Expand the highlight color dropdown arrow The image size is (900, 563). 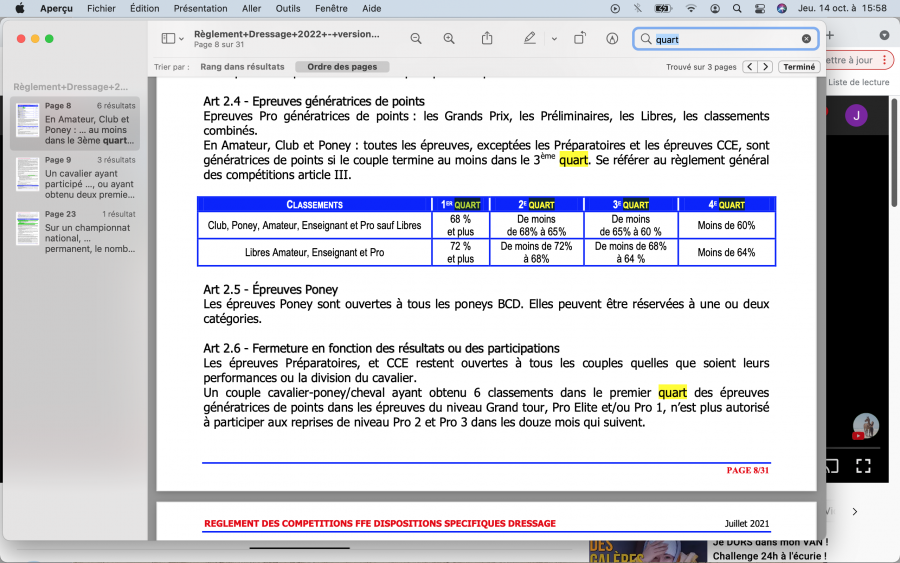[x=554, y=39]
